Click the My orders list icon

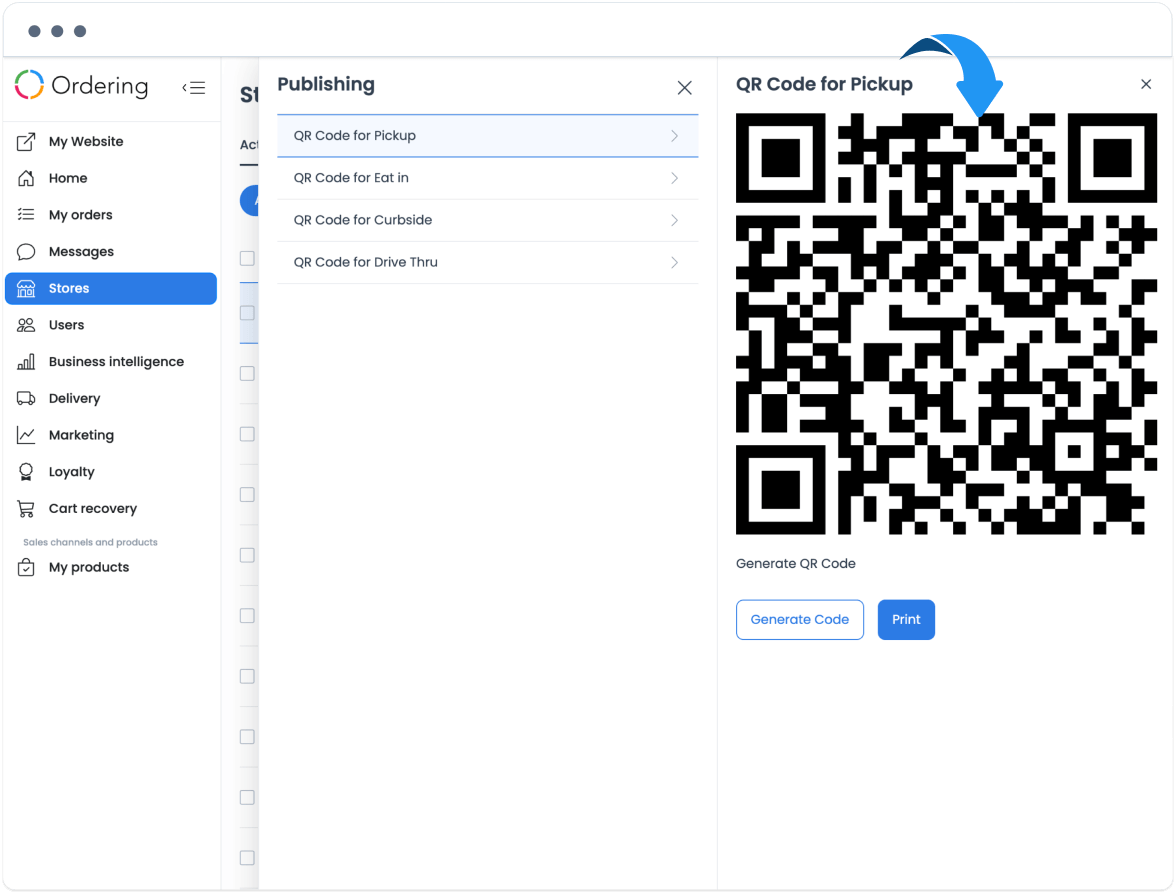coord(26,215)
